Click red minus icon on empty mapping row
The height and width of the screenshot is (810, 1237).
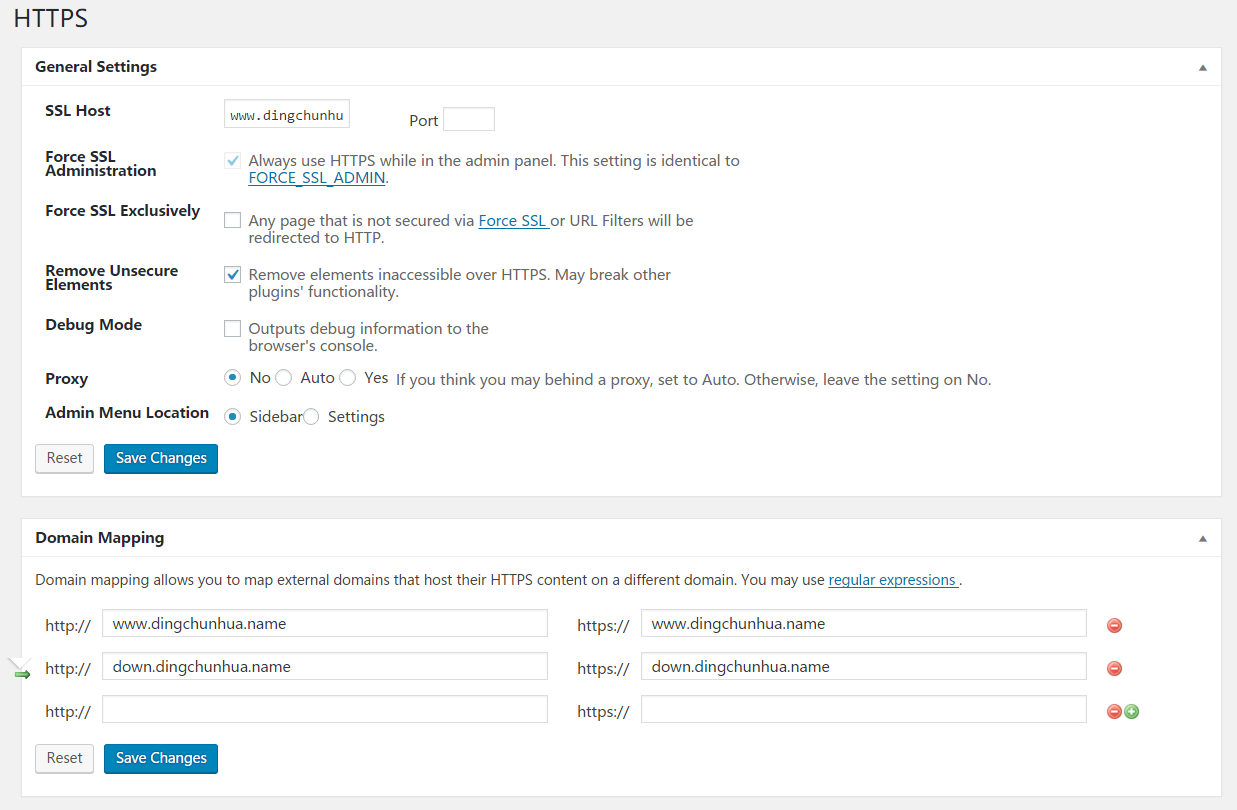(x=1113, y=712)
